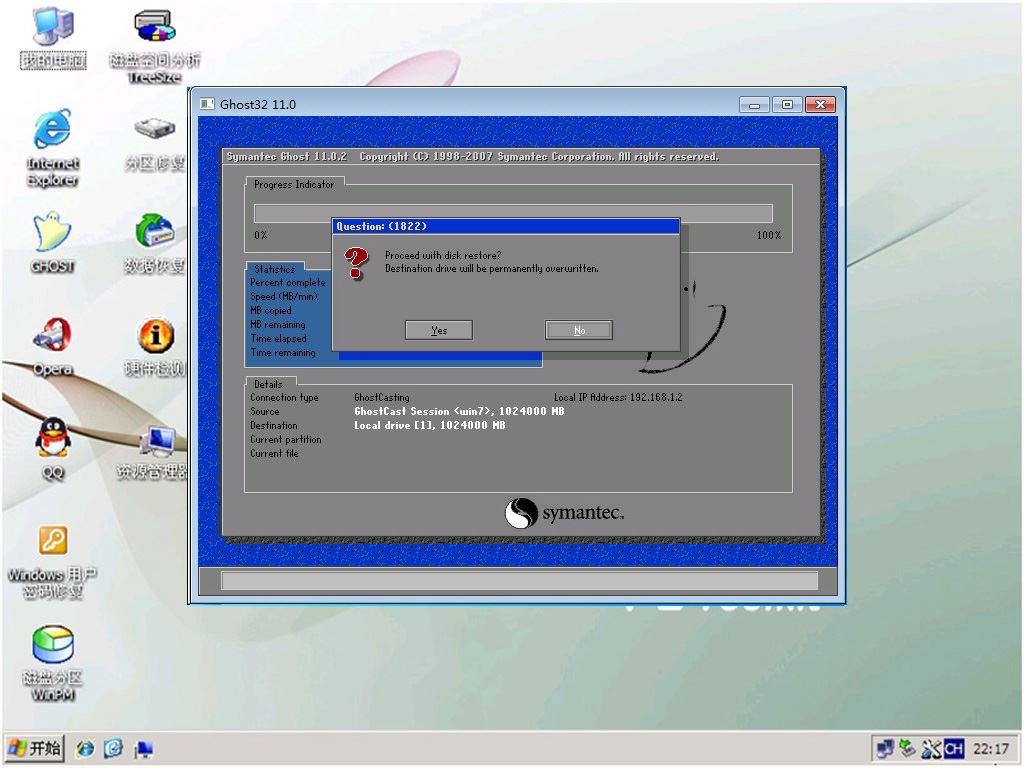
Task: Click the system clock showing 22:17
Action: click(x=991, y=748)
